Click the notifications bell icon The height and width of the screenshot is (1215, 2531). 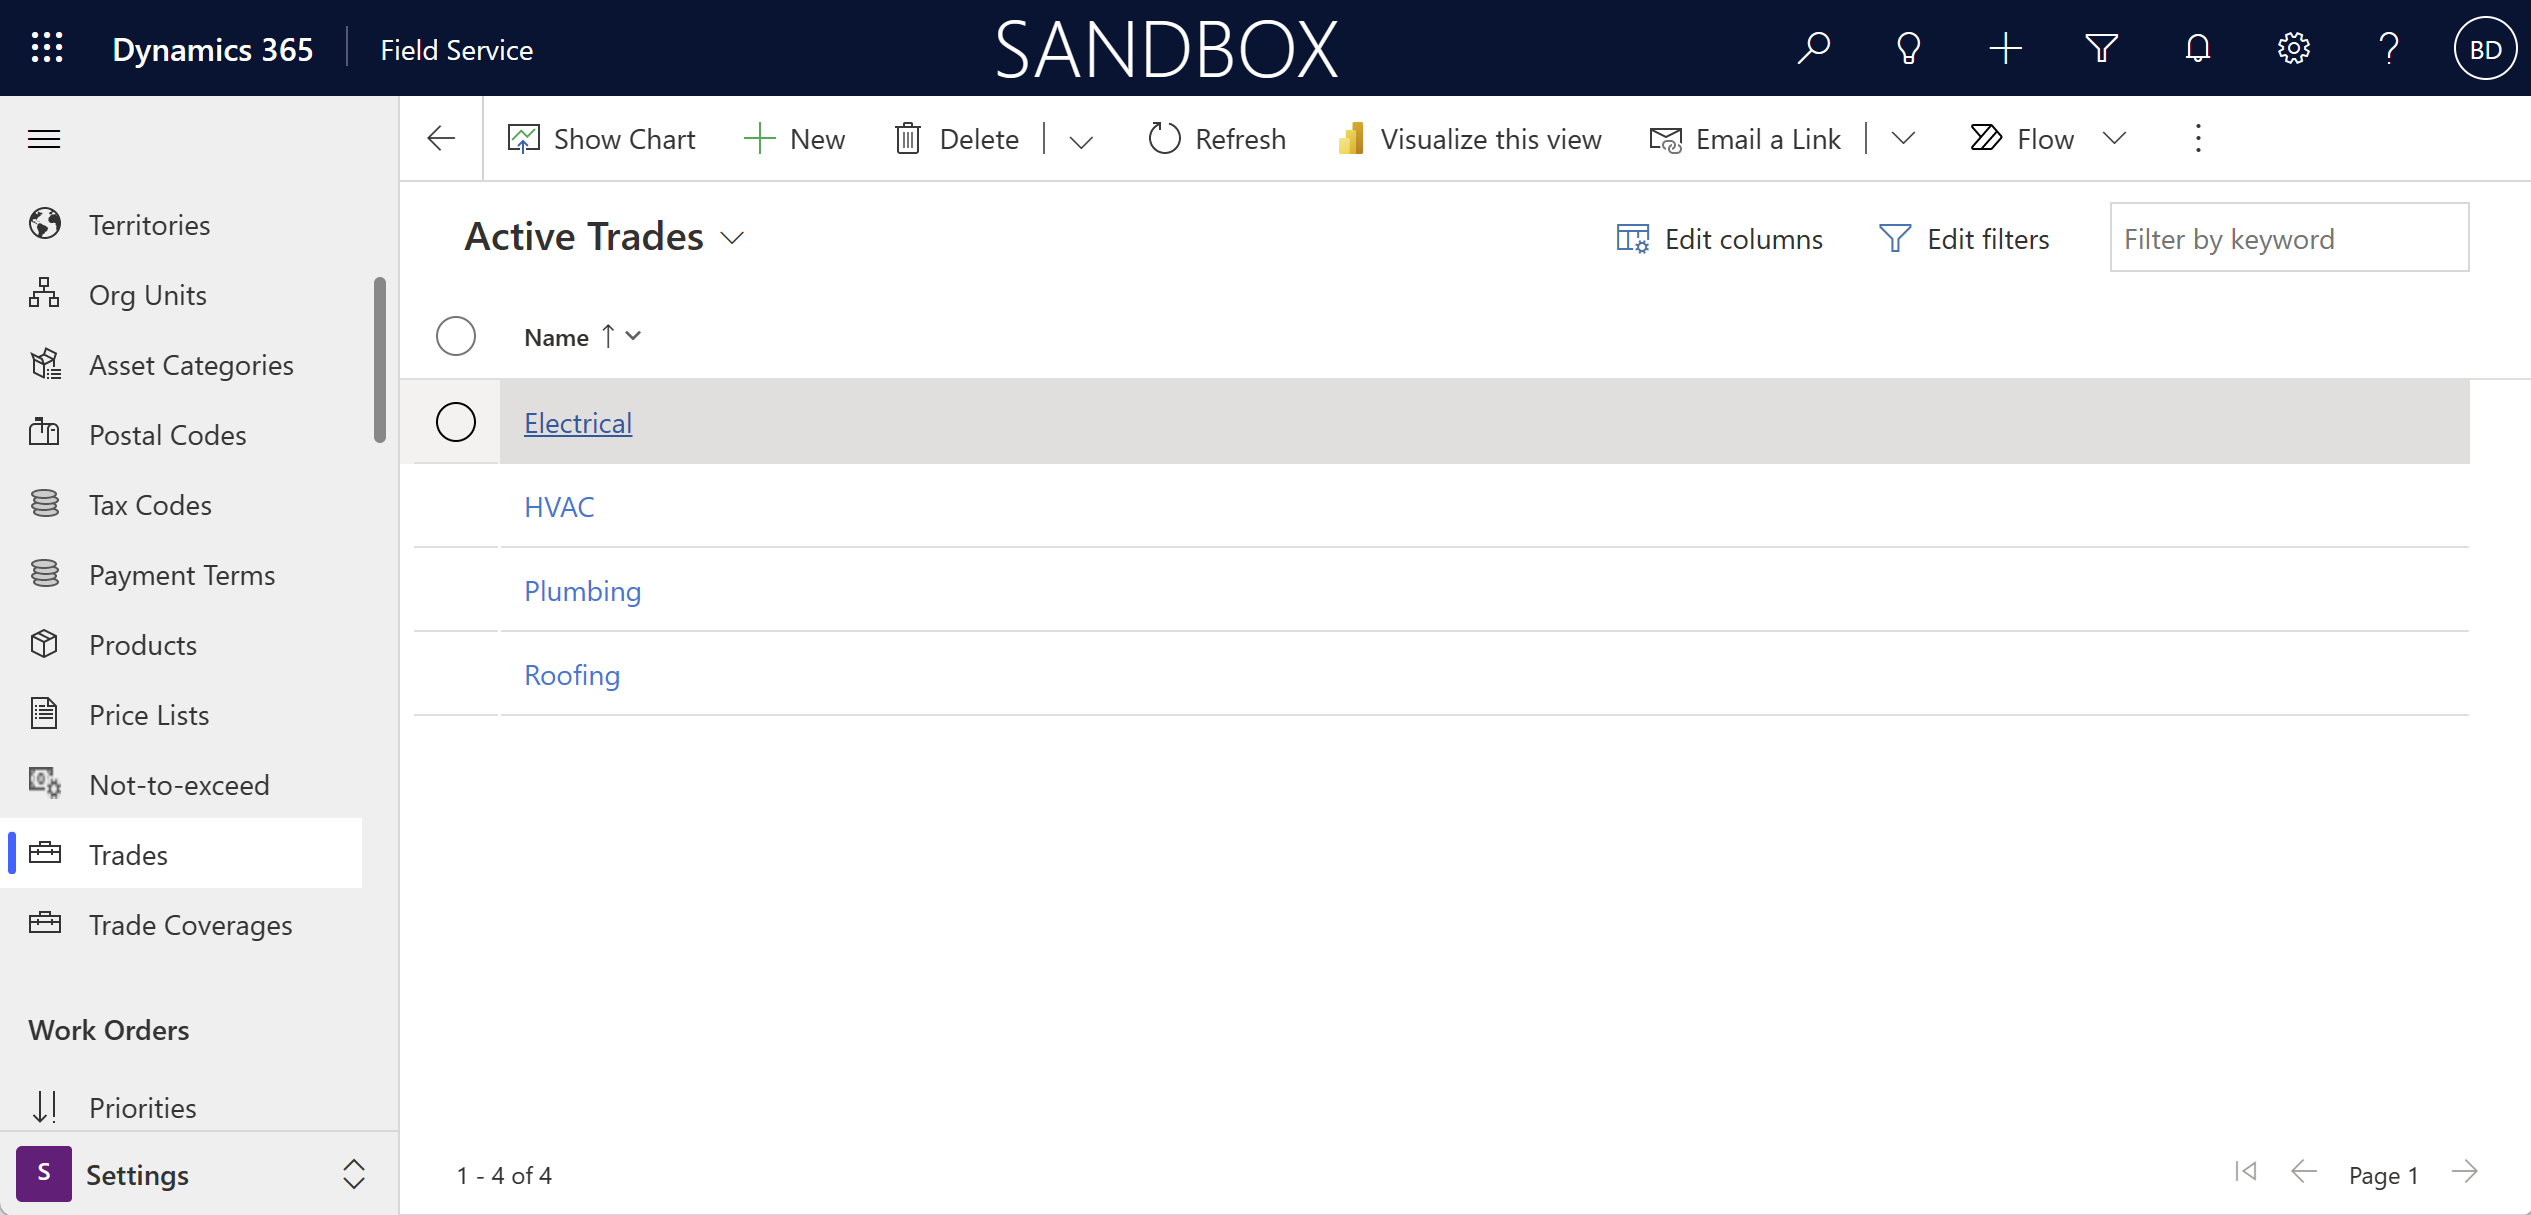point(2197,48)
